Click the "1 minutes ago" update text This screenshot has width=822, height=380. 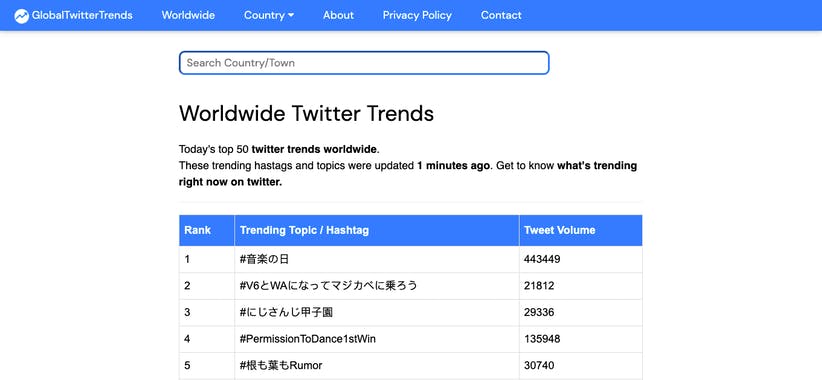tap(454, 166)
